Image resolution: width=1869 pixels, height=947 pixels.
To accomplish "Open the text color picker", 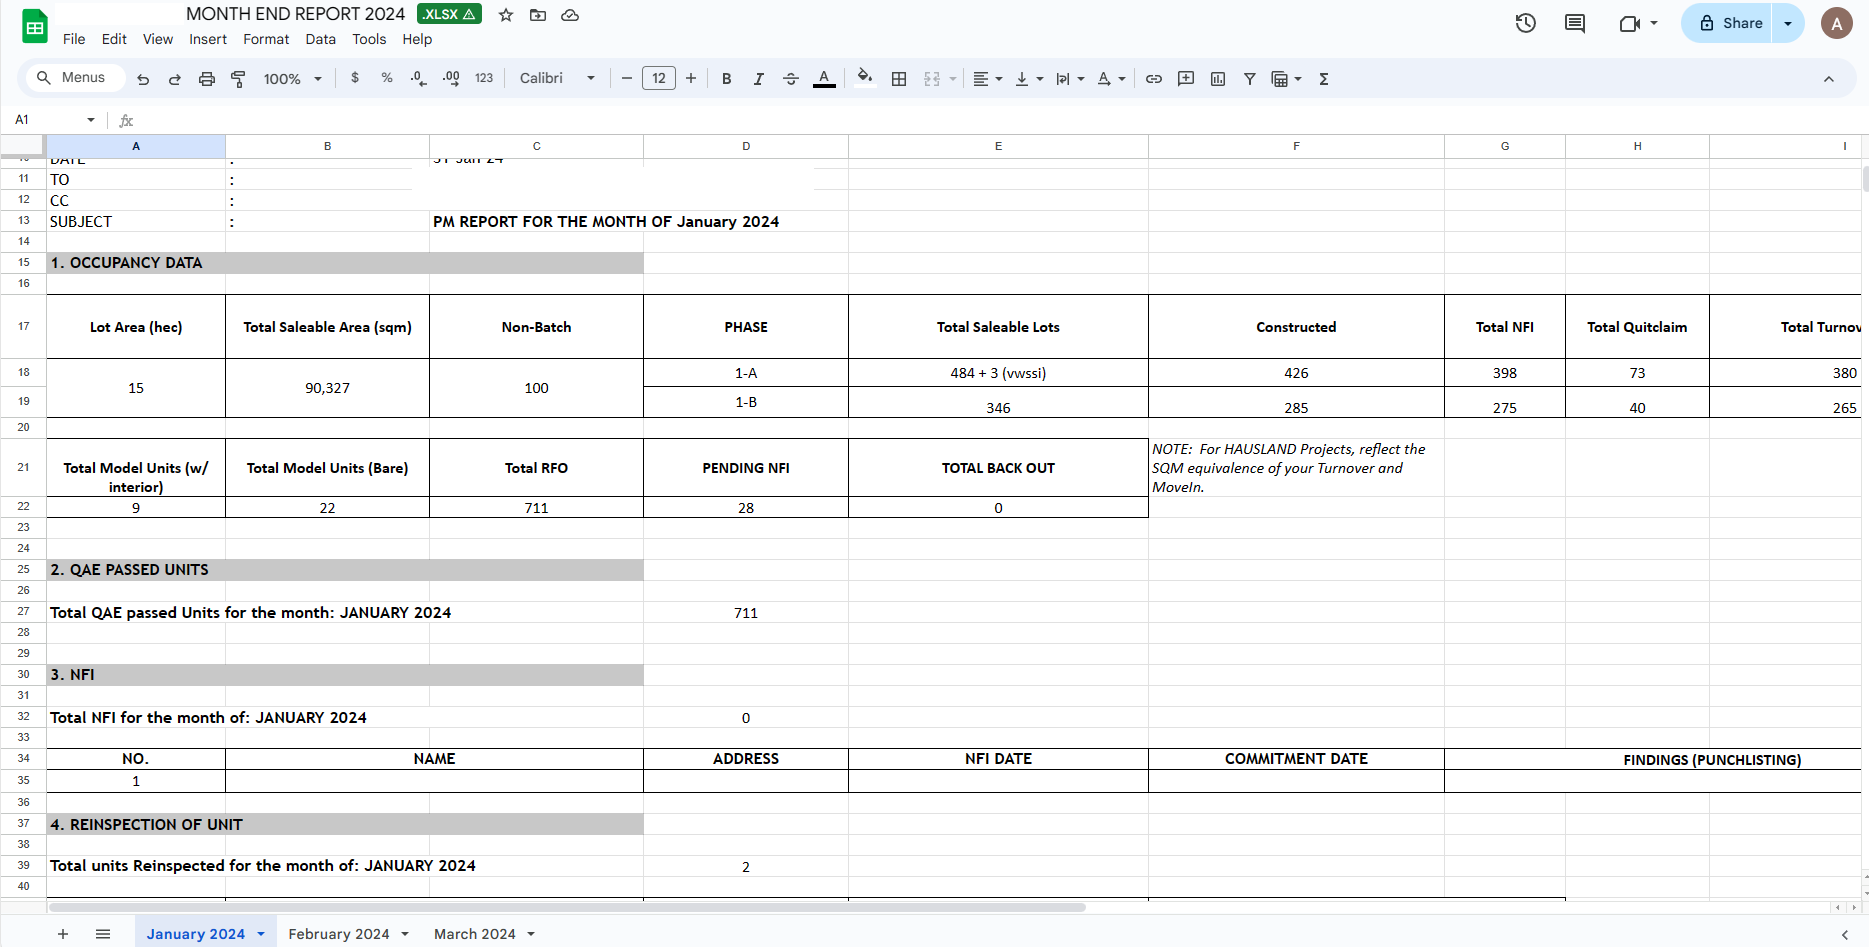I will 824,79.
